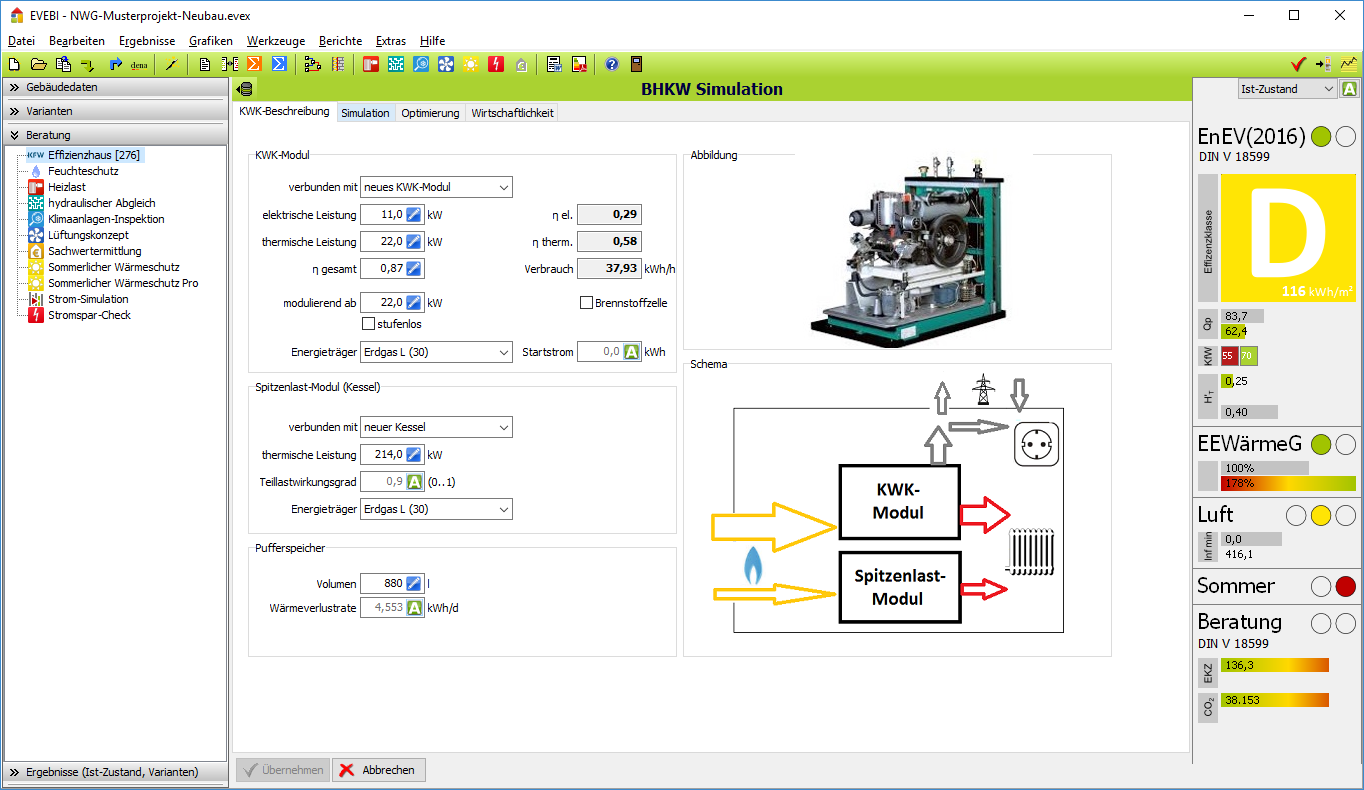Open the Ist-Zustand variant dropdown
The image size is (1364, 790).
(1286, 89)
